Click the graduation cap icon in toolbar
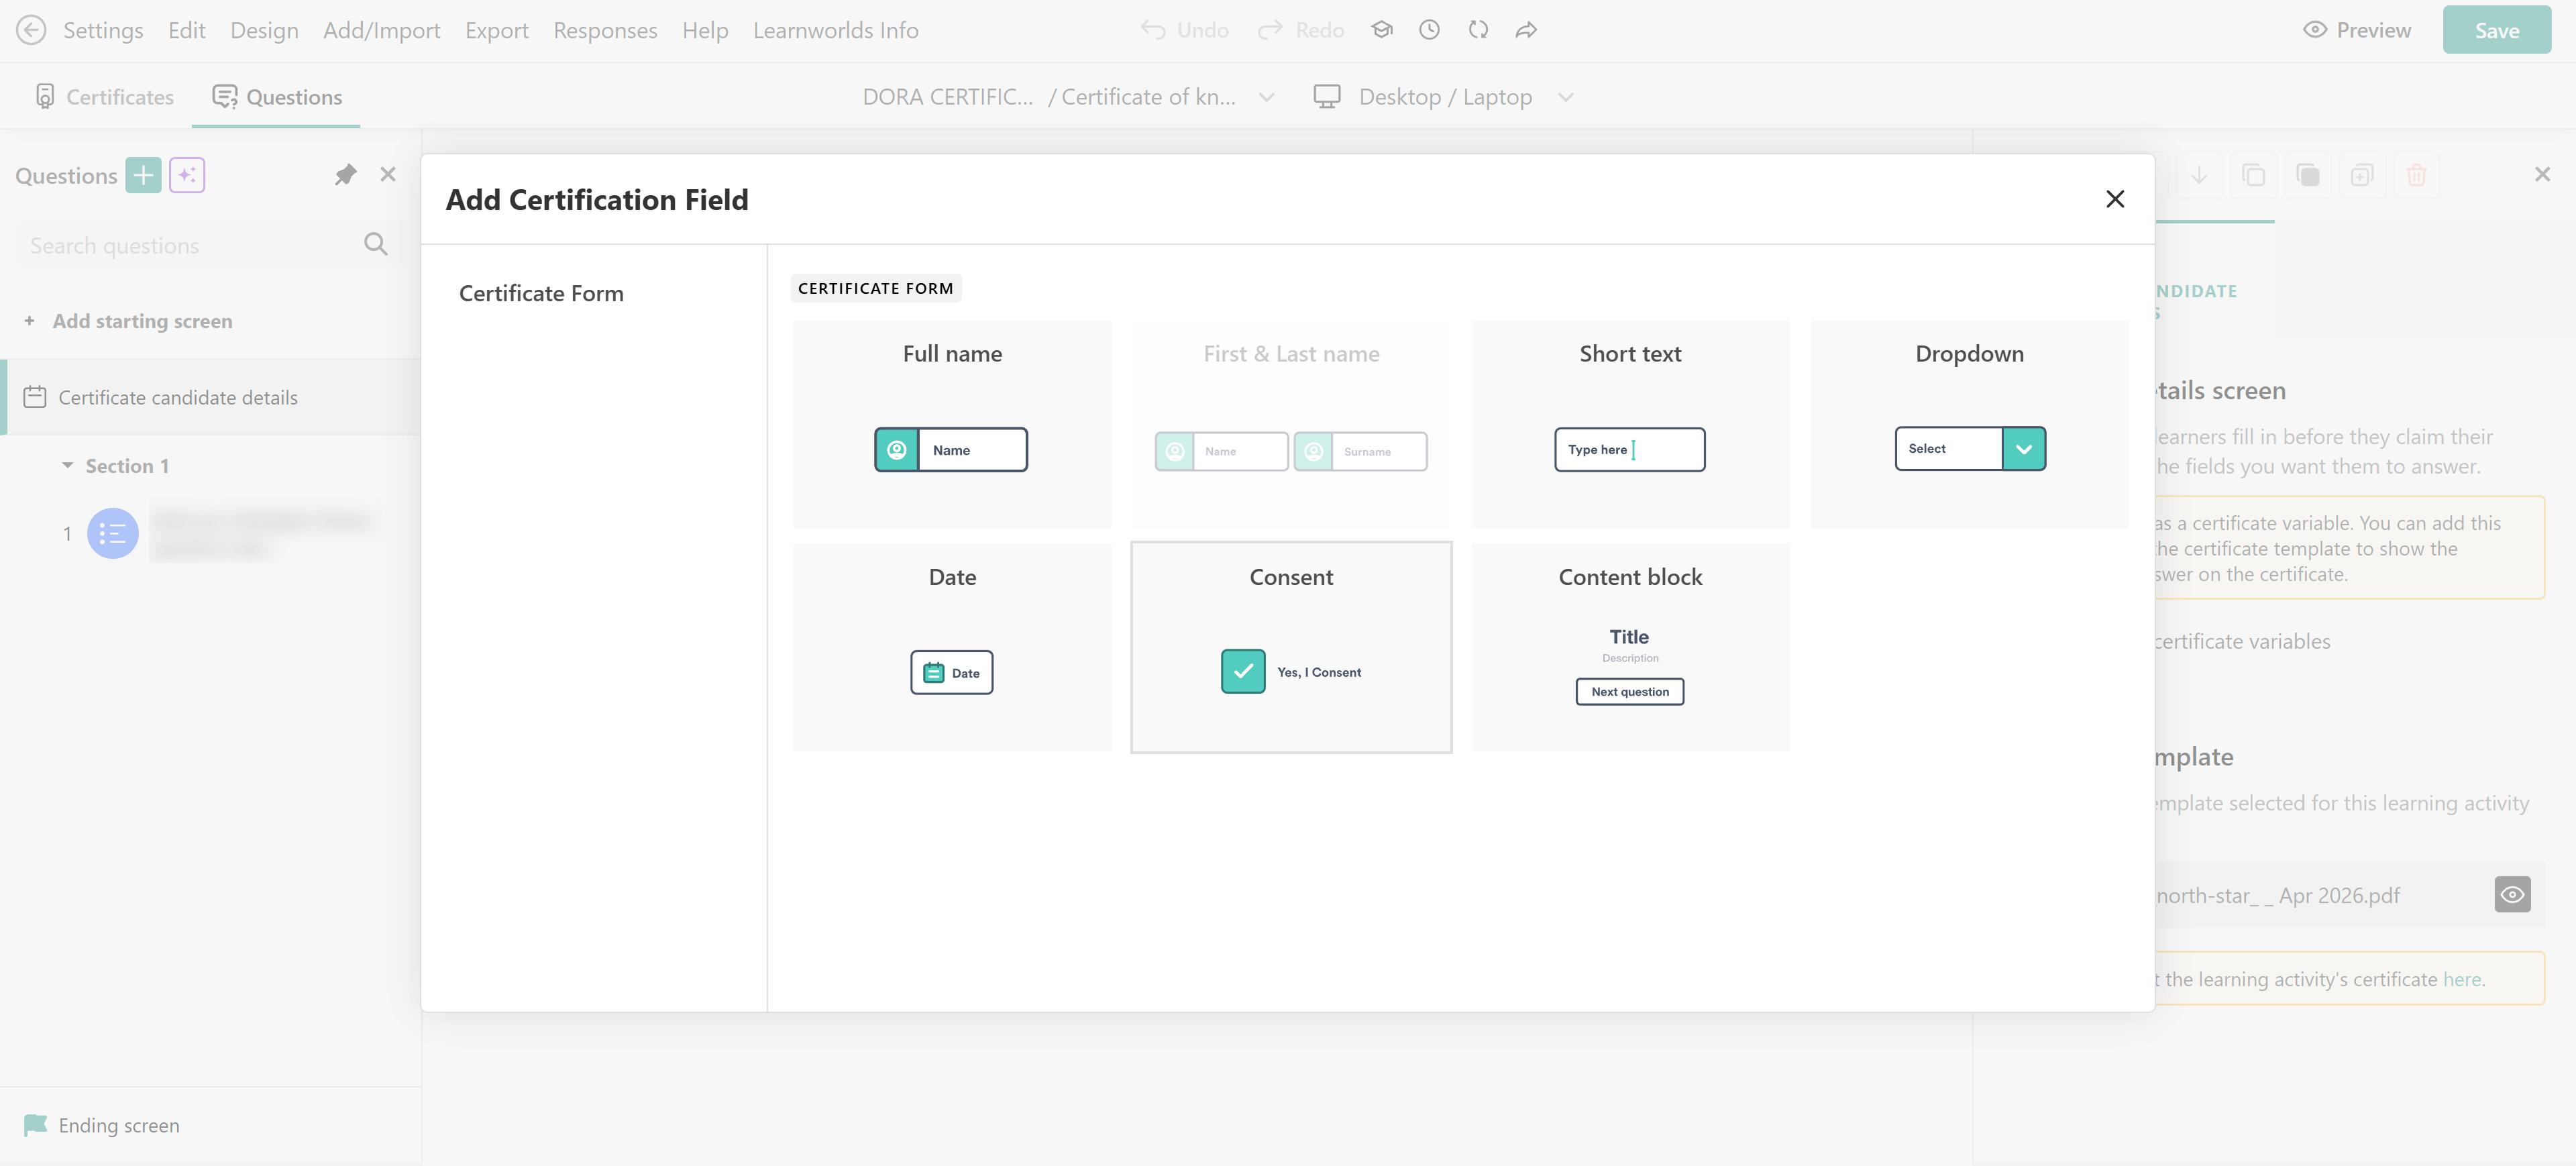Viewport: 2576px width, 1166px height. (1381, 30)
